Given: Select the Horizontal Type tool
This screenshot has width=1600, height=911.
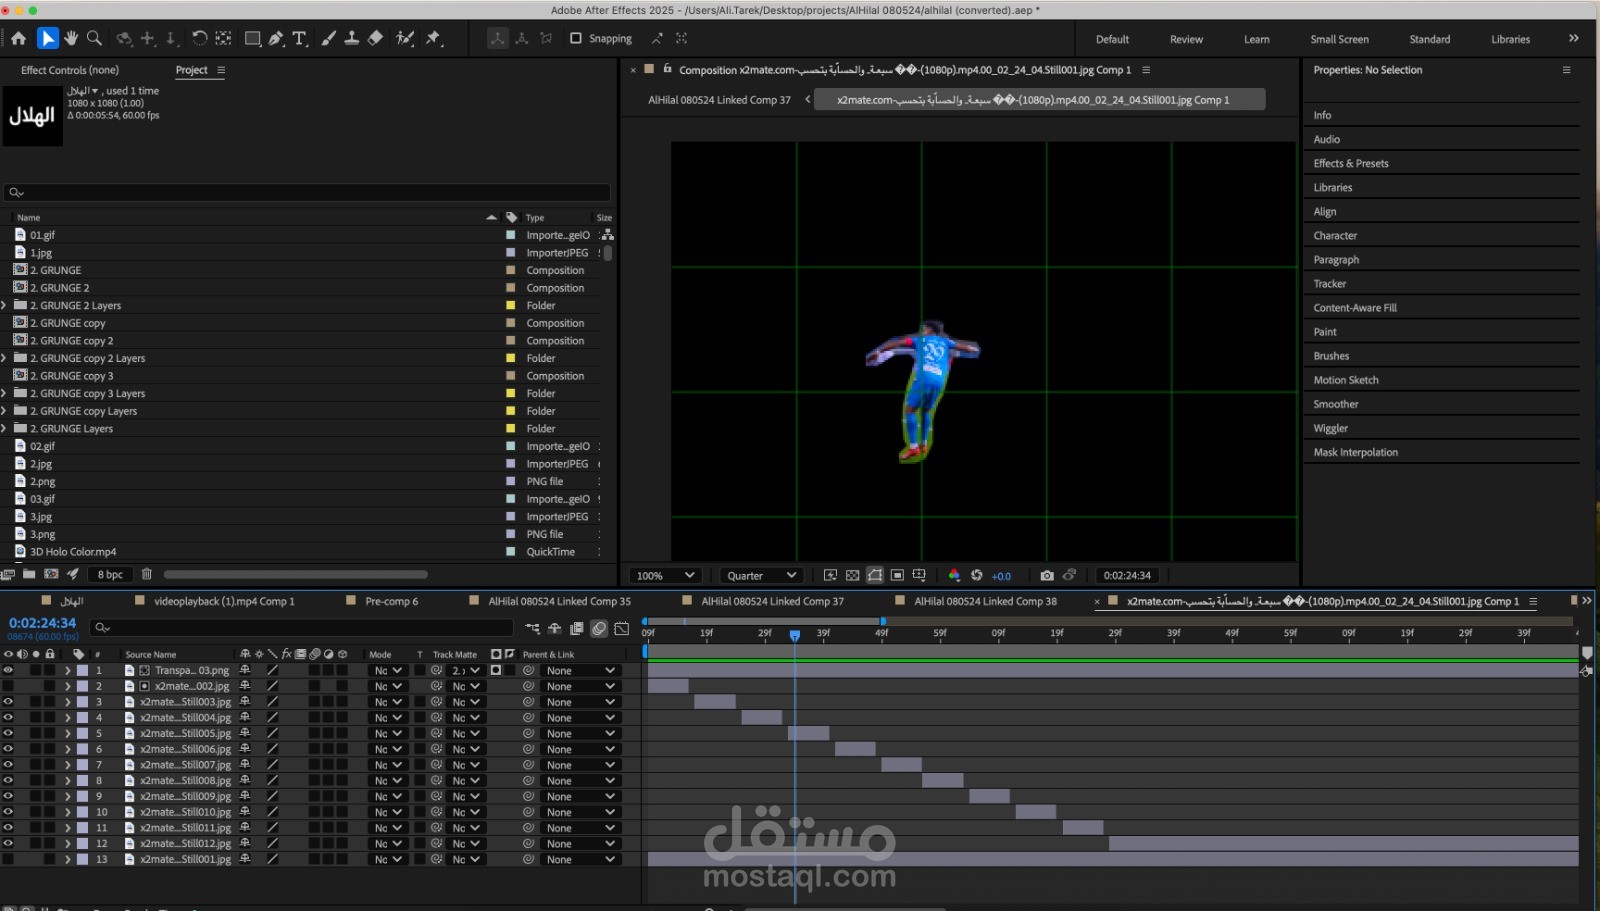Looking at the screenshot, I should point(300,38).
